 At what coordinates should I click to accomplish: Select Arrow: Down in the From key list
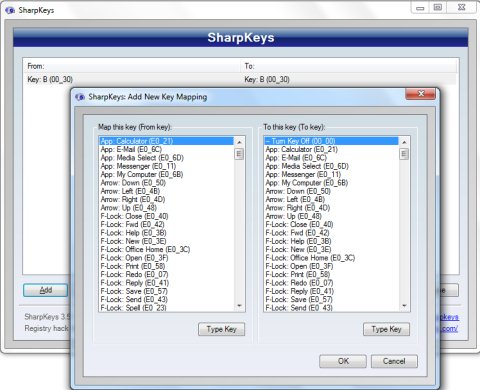click(x=167, y=183)
